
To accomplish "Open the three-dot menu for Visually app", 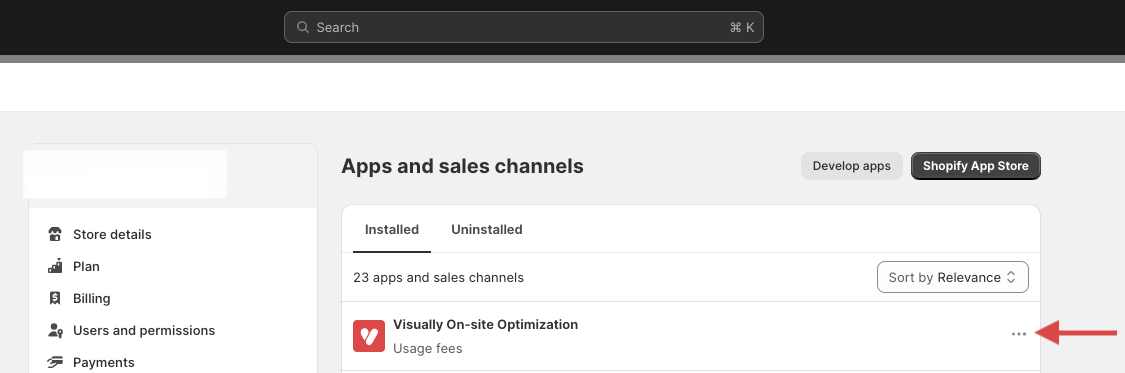I will pyautogui.click(x=1019, y=334).
